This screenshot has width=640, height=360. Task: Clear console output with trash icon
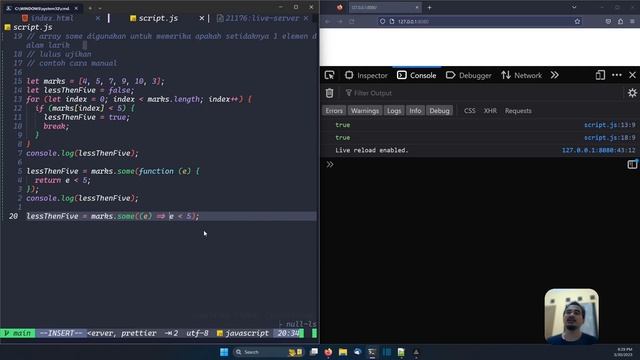[x=329, y=93]
